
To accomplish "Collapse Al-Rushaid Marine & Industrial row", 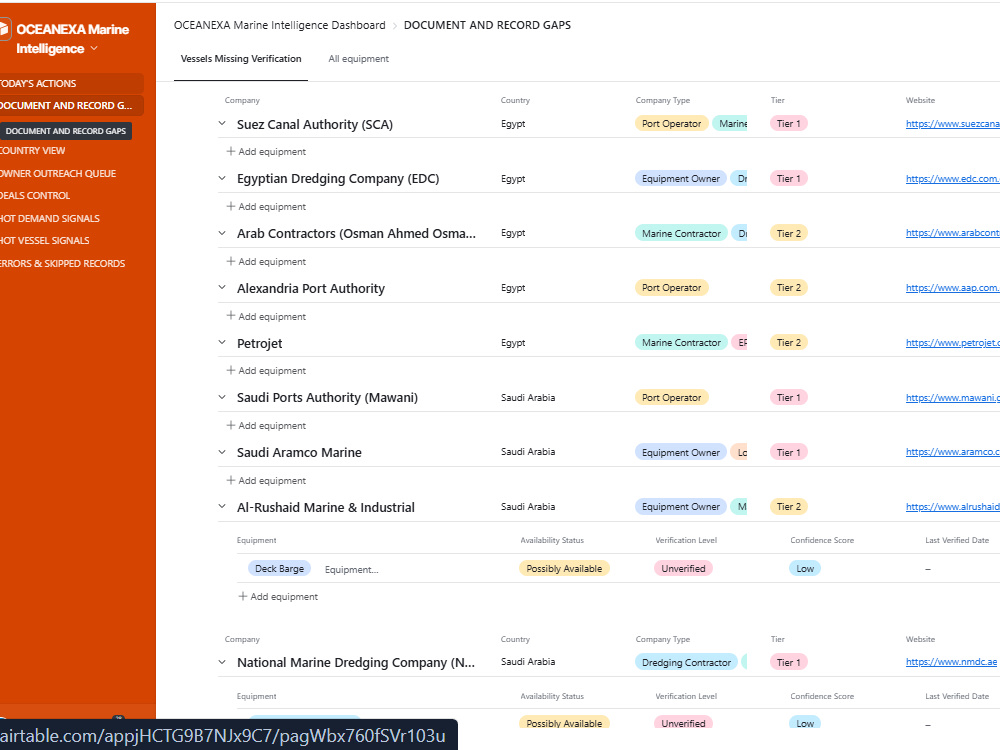I will coord(222,506).
